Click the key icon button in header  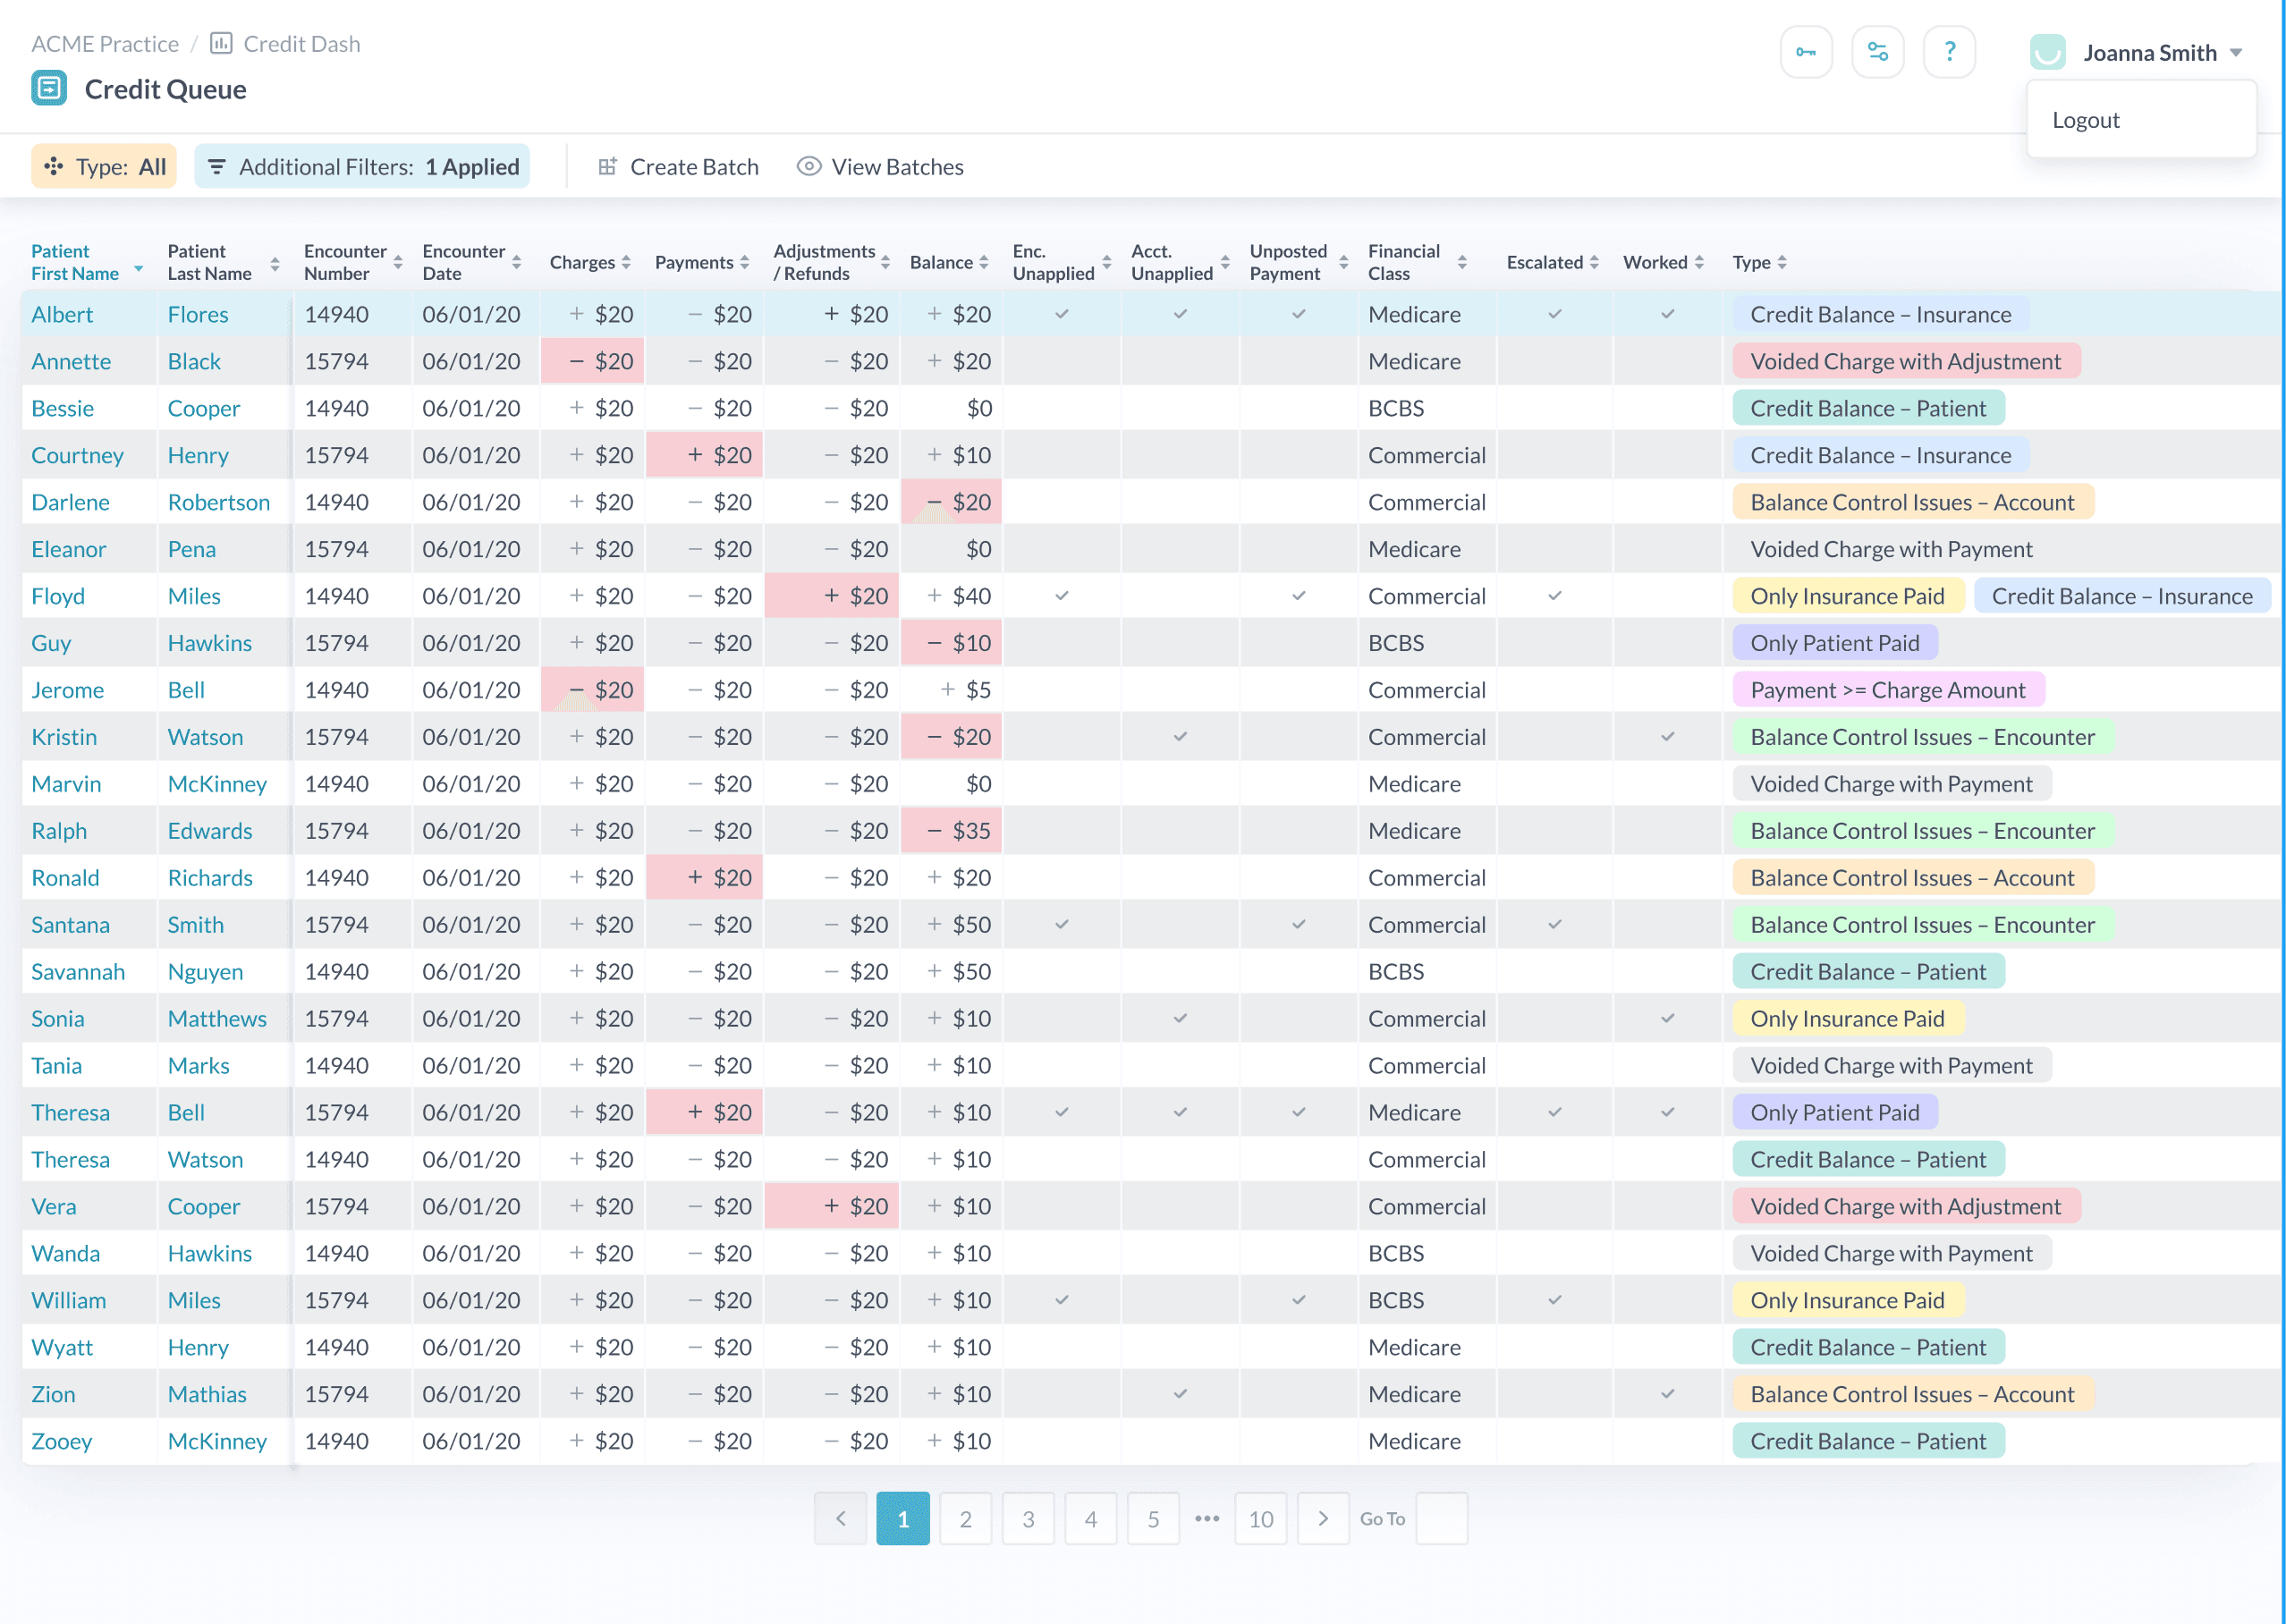pyautogui.click(x=1805, y=52)
